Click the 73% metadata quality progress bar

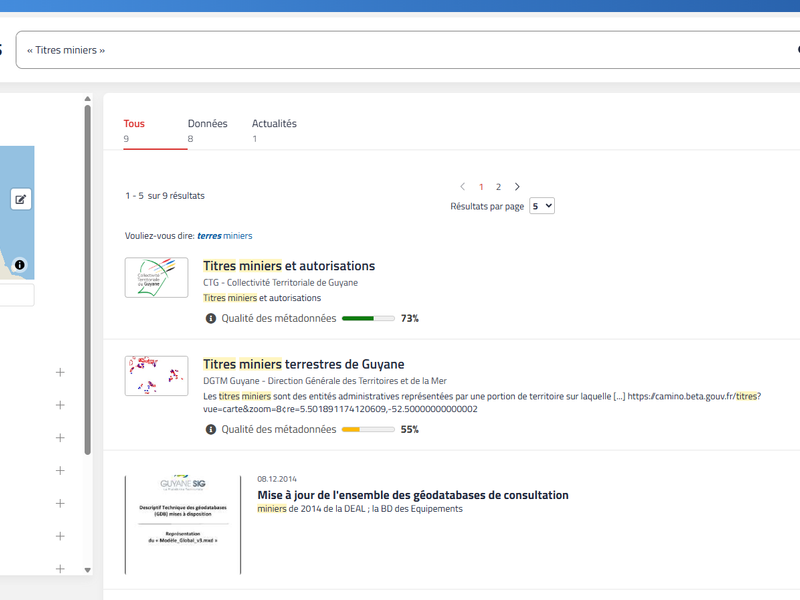[367, 319]
